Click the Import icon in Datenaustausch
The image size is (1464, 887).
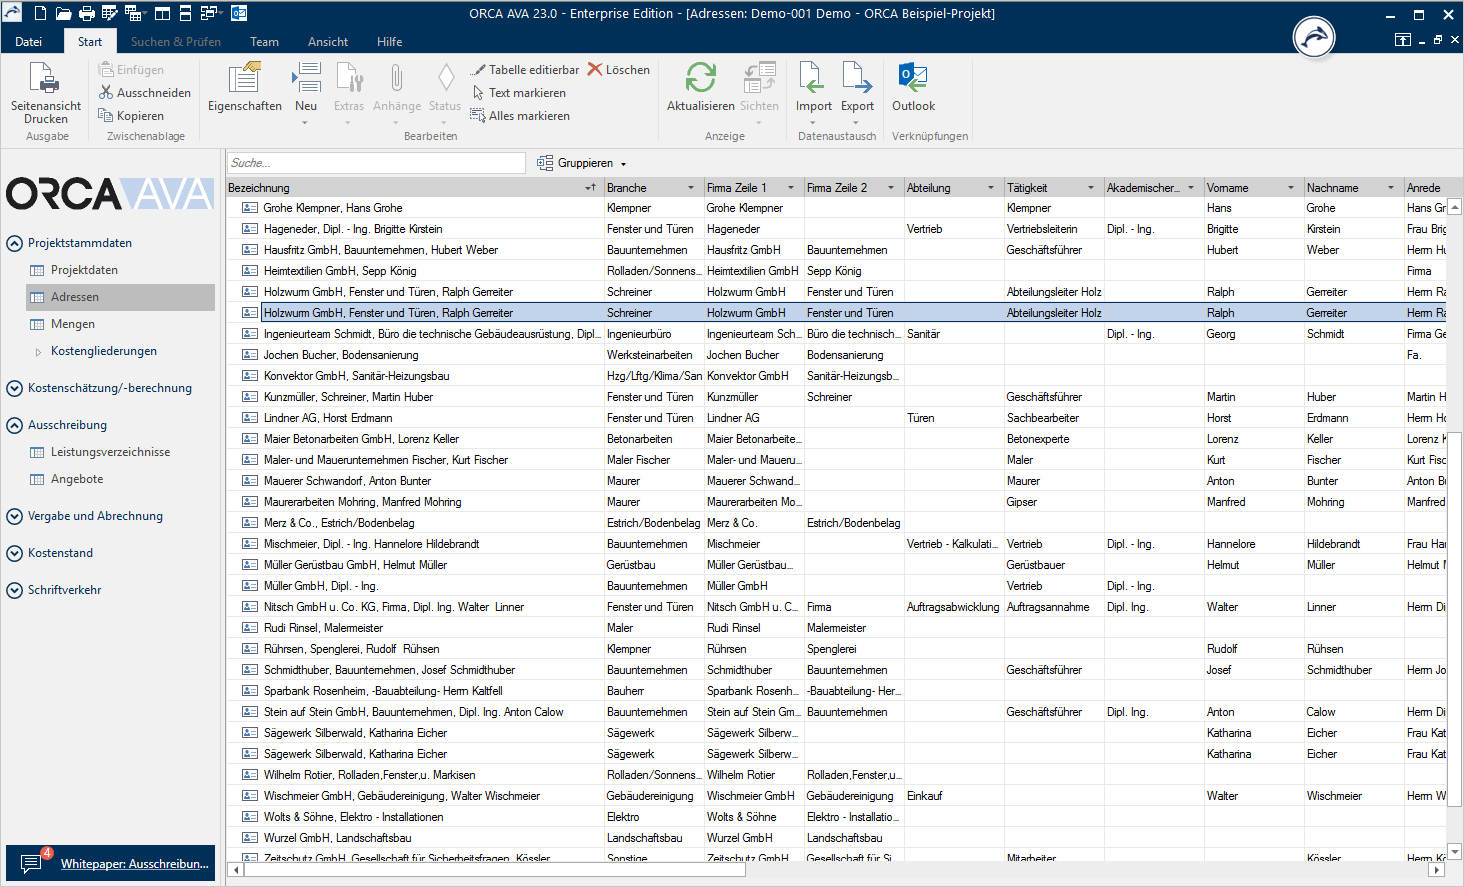[813, 79]
